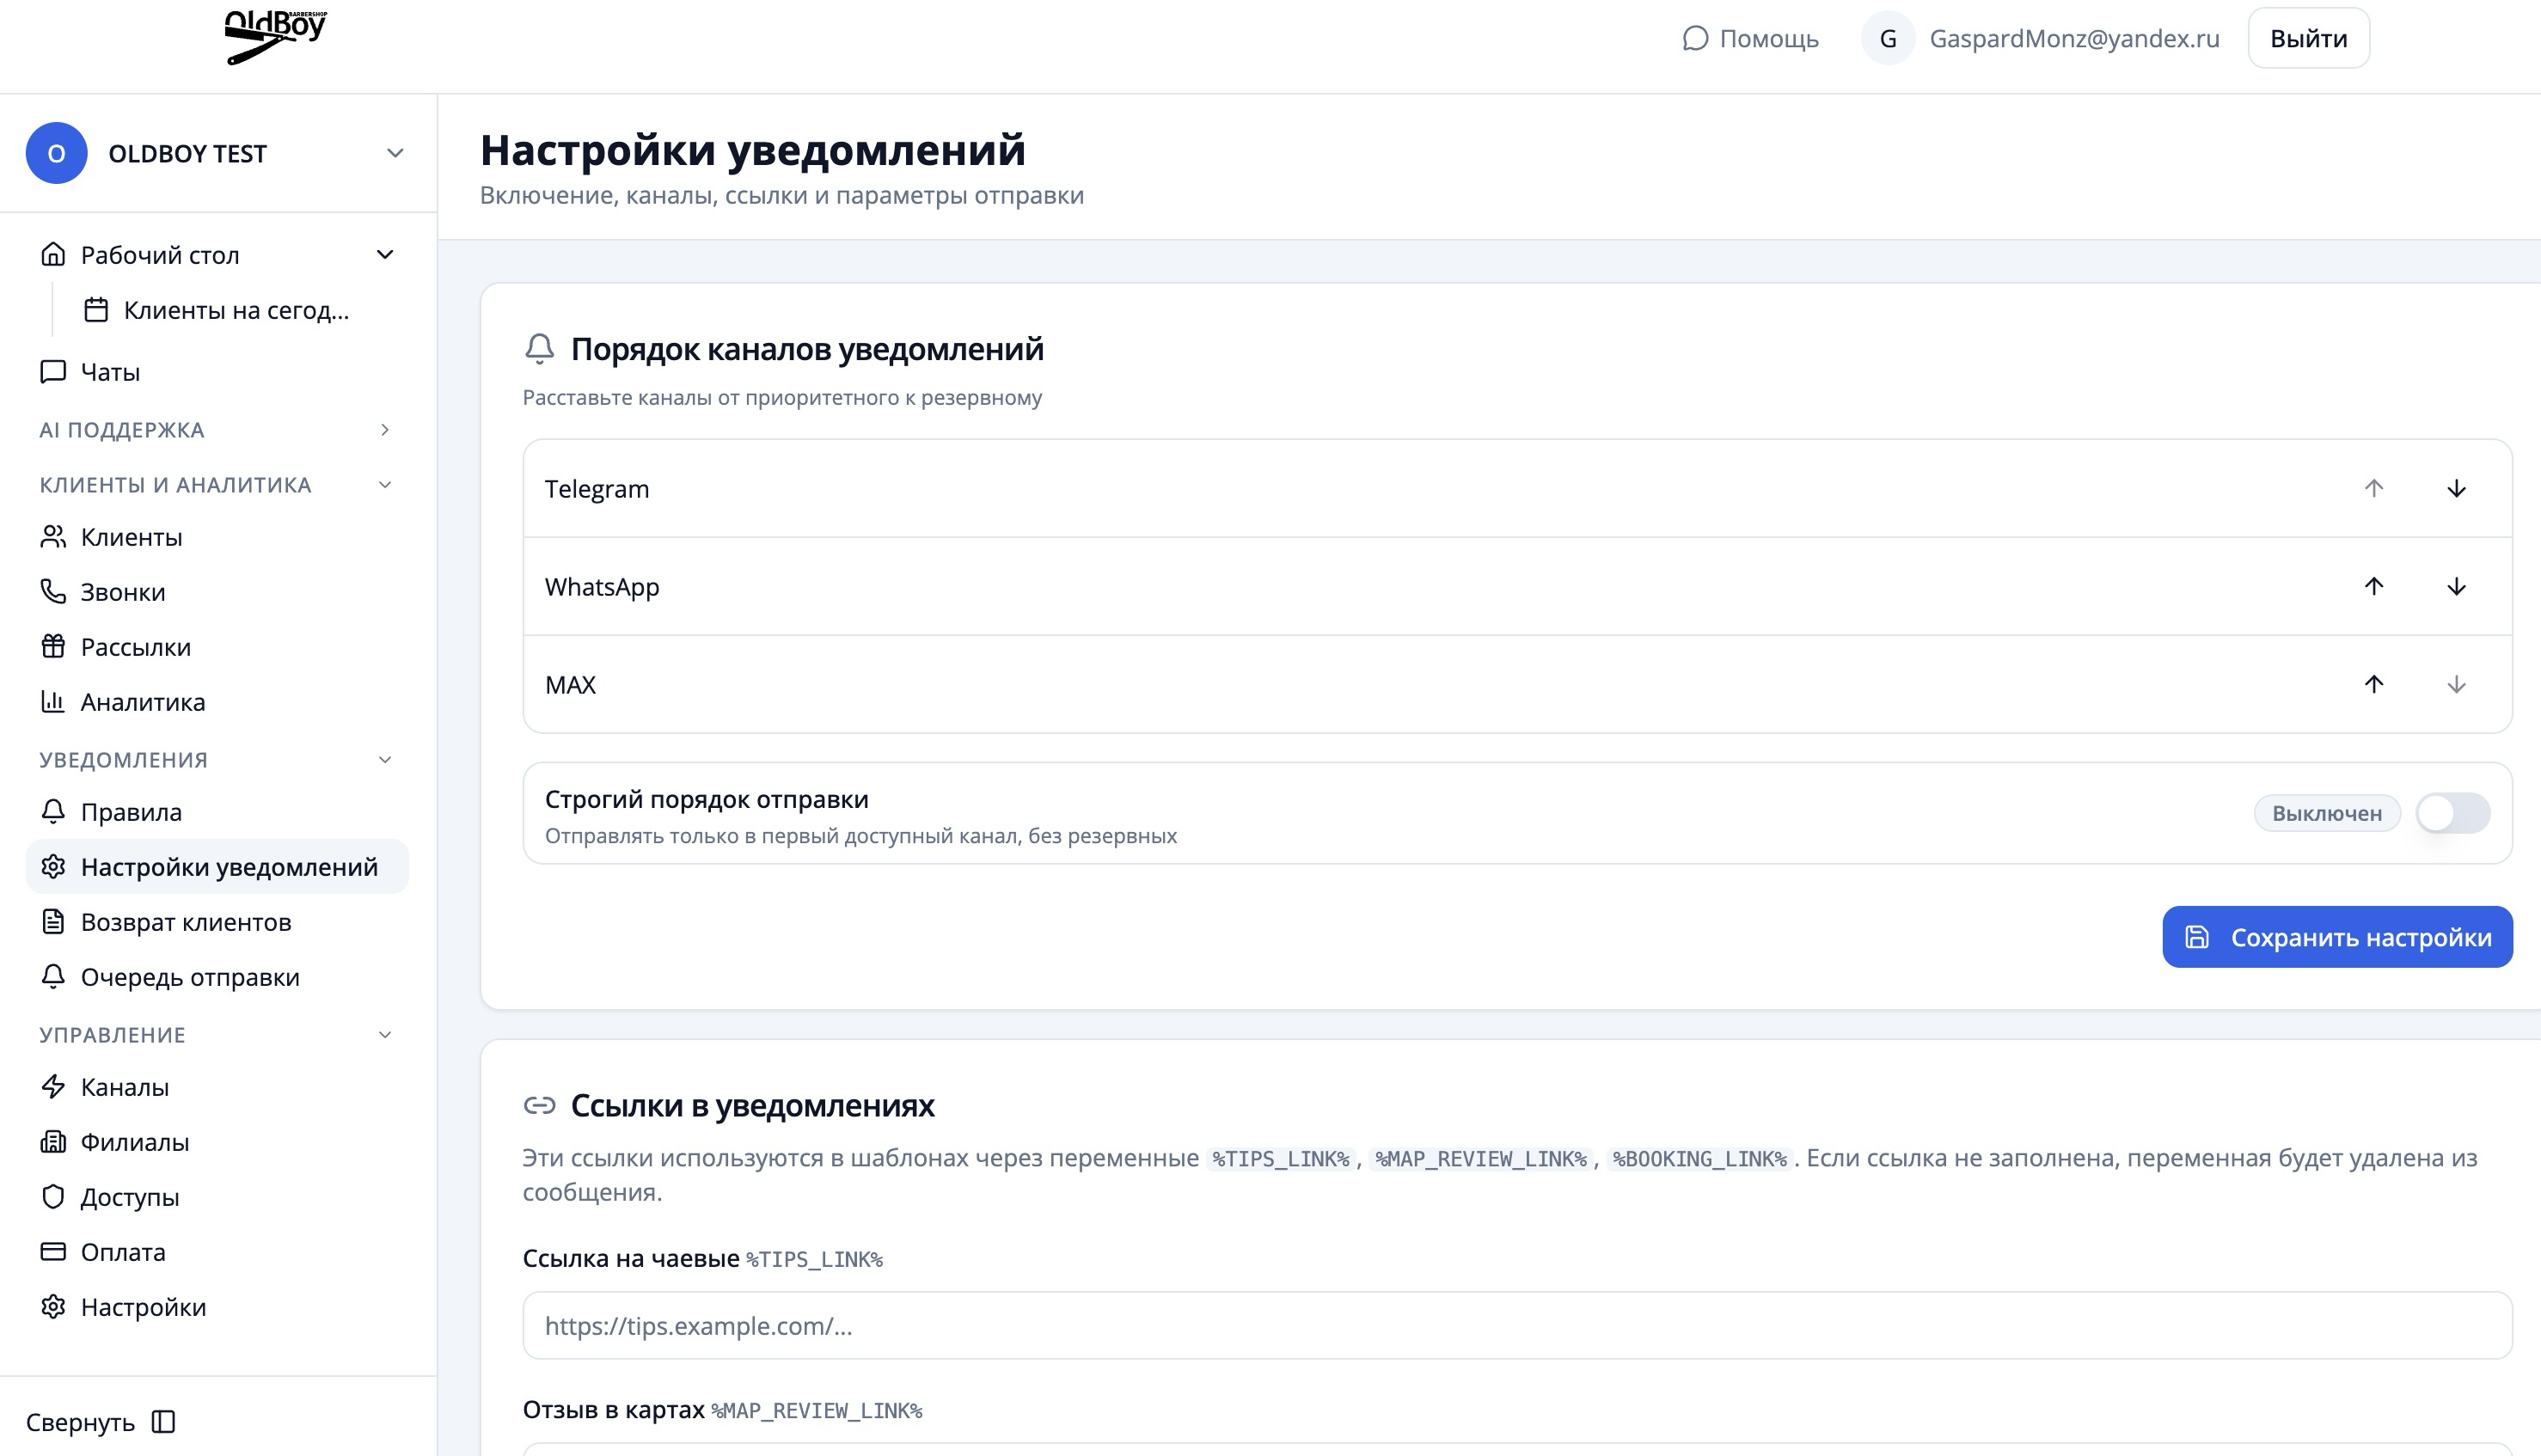Move MAX channel up with arrow
Image resolution: width=2541 pixels, height=1456 pixels.
(2374, 684)
